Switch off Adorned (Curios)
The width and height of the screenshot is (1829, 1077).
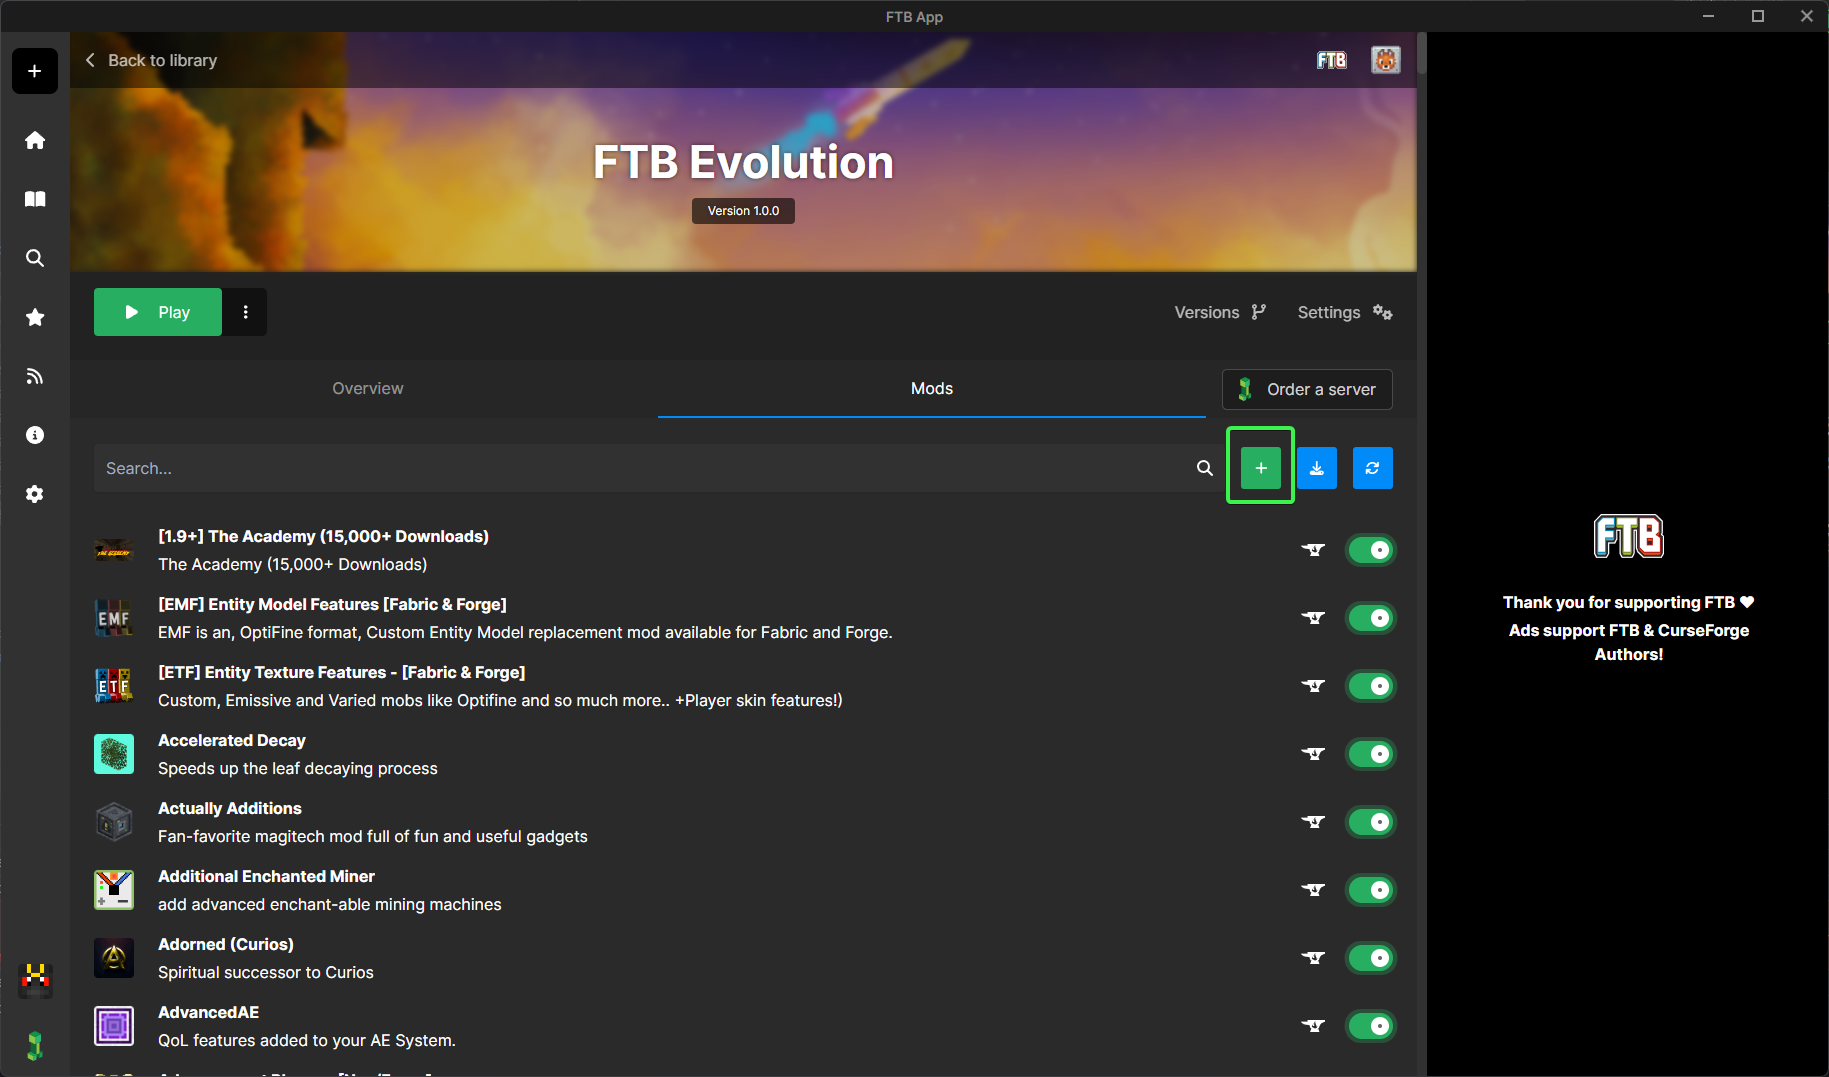pyautogui.click(x=1370, y=958)
